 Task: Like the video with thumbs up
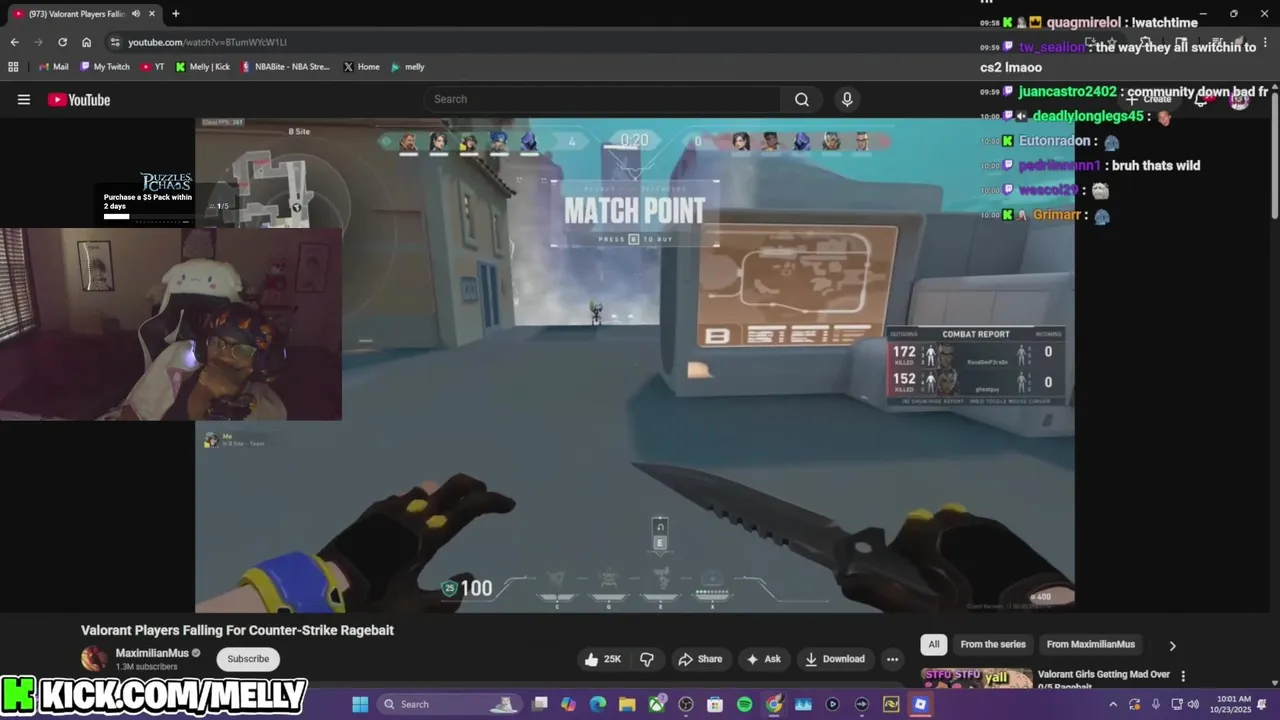(x=603, y=659)
